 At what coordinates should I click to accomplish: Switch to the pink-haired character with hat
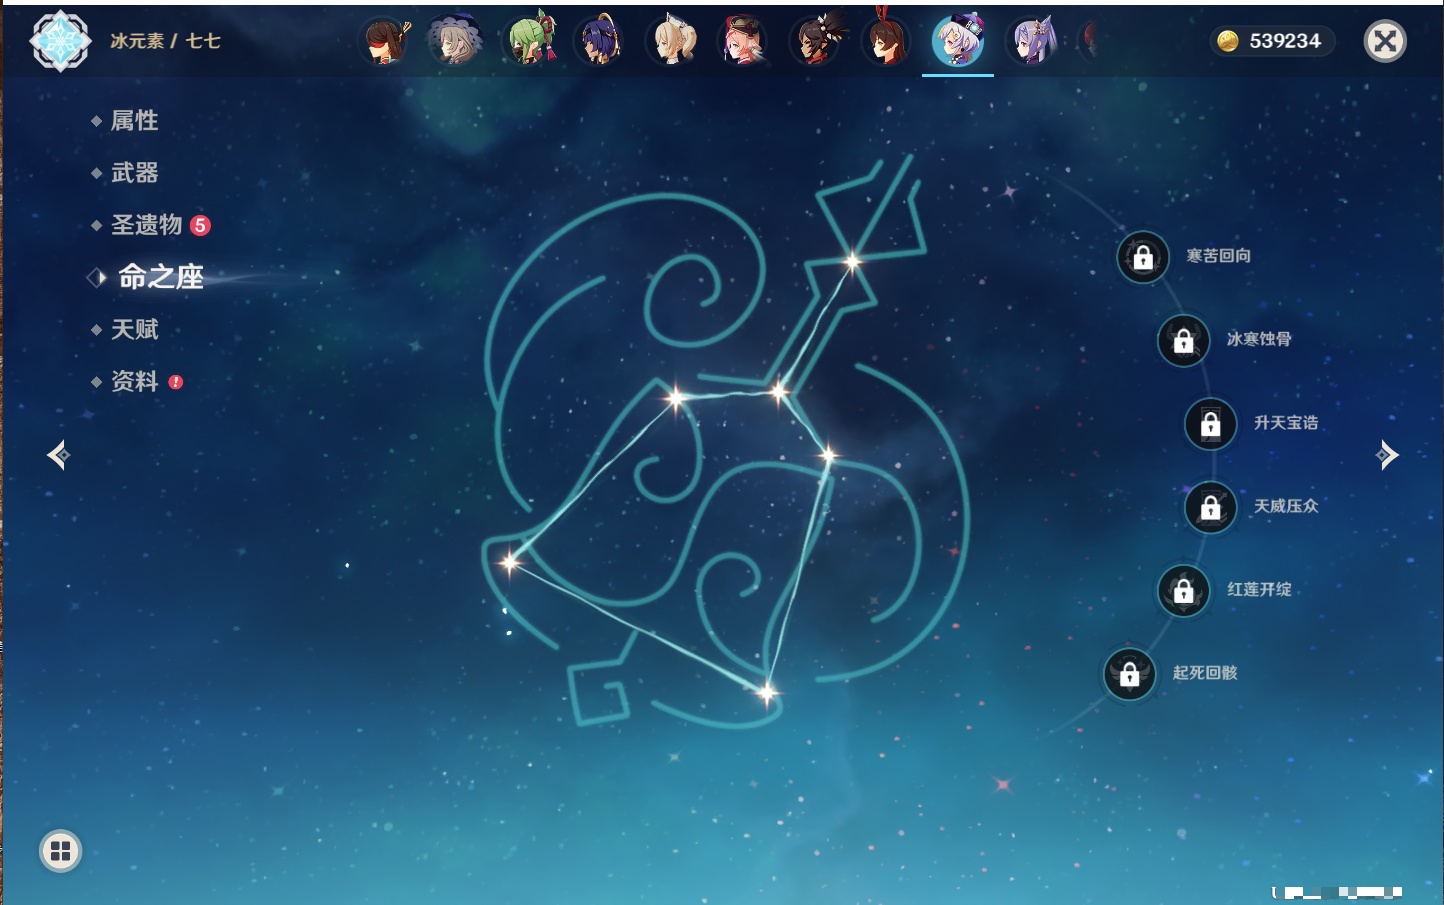click(x=744, y=42)
